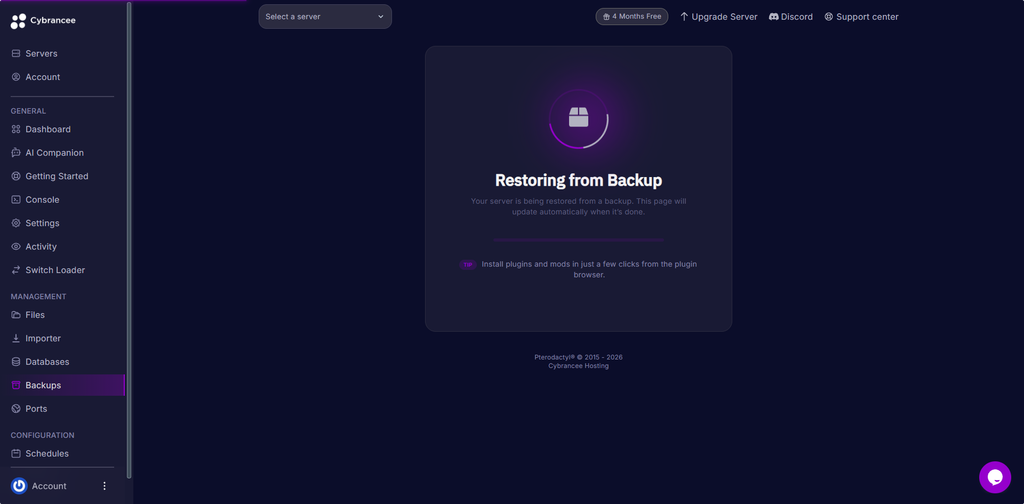This screenshot has width=1024, height=504.
Task: Click the Files folder icon
Action: click(16, 315)
